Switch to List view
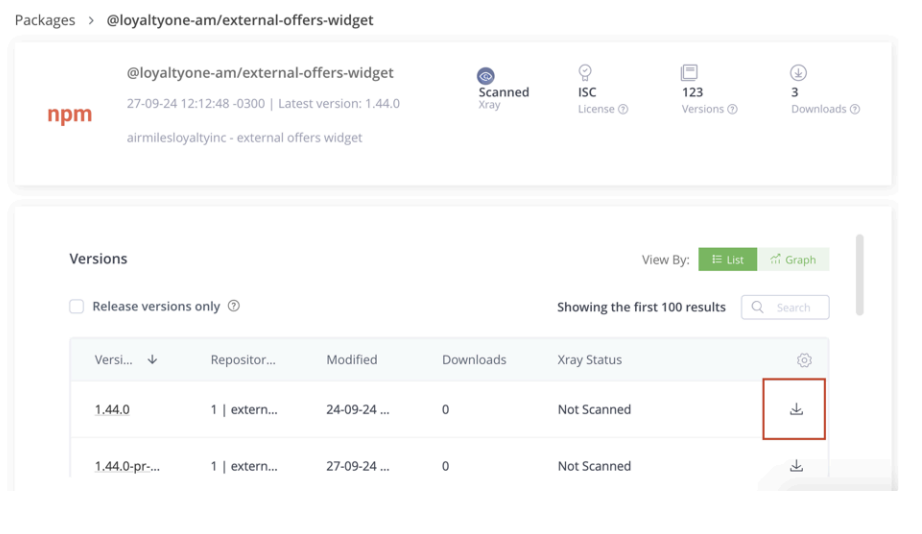922x534 pixels. (x=727, y=260)
